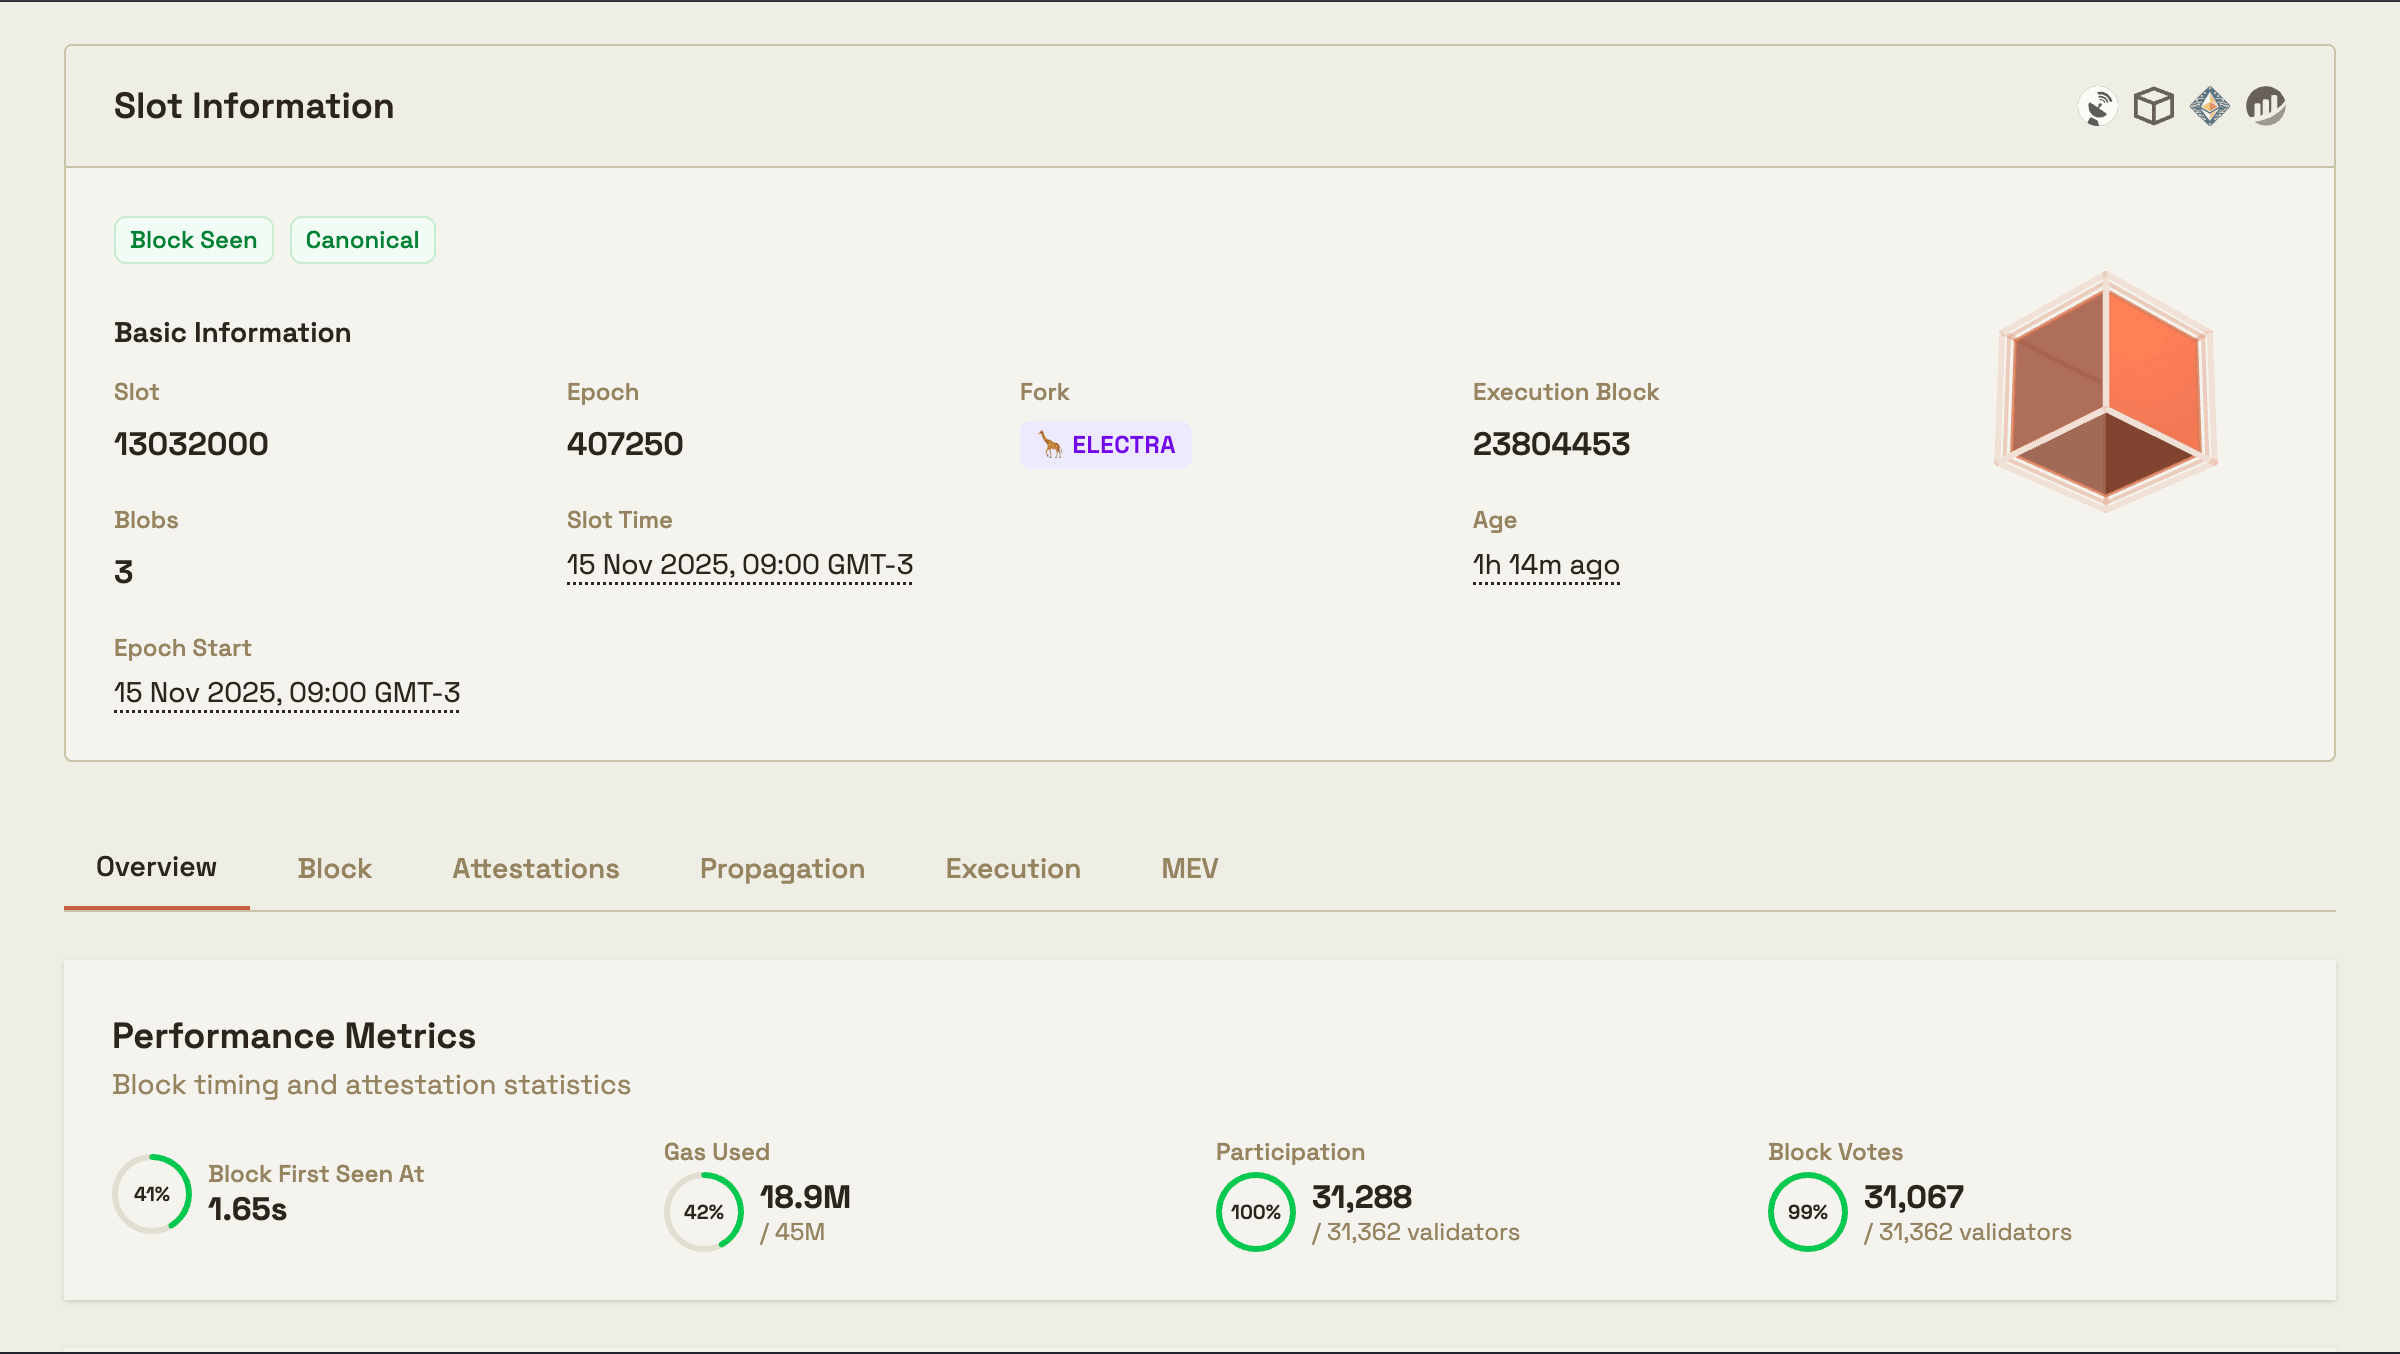
Task: Switch to the Block tab
Action: pos(334,868)
